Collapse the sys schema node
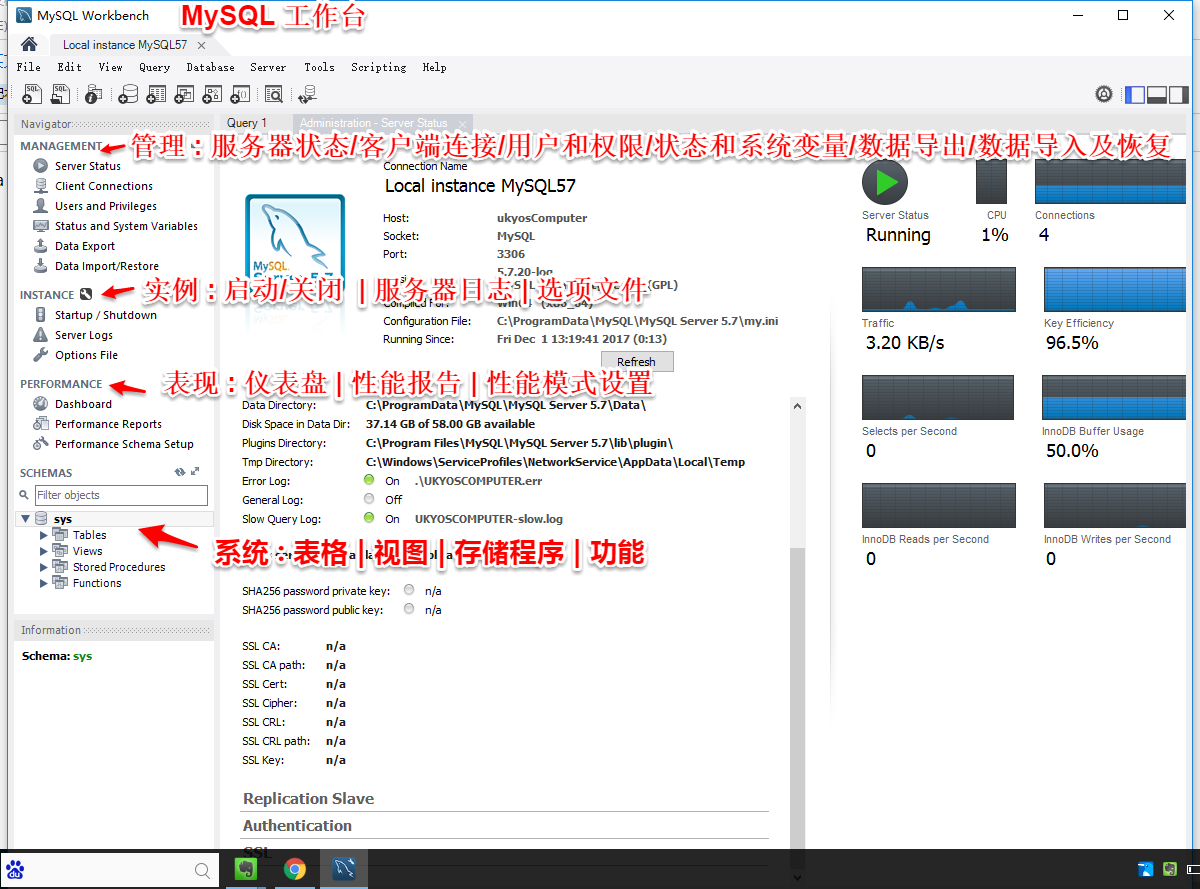The image size is (1200, 889). tap(25, 519)
